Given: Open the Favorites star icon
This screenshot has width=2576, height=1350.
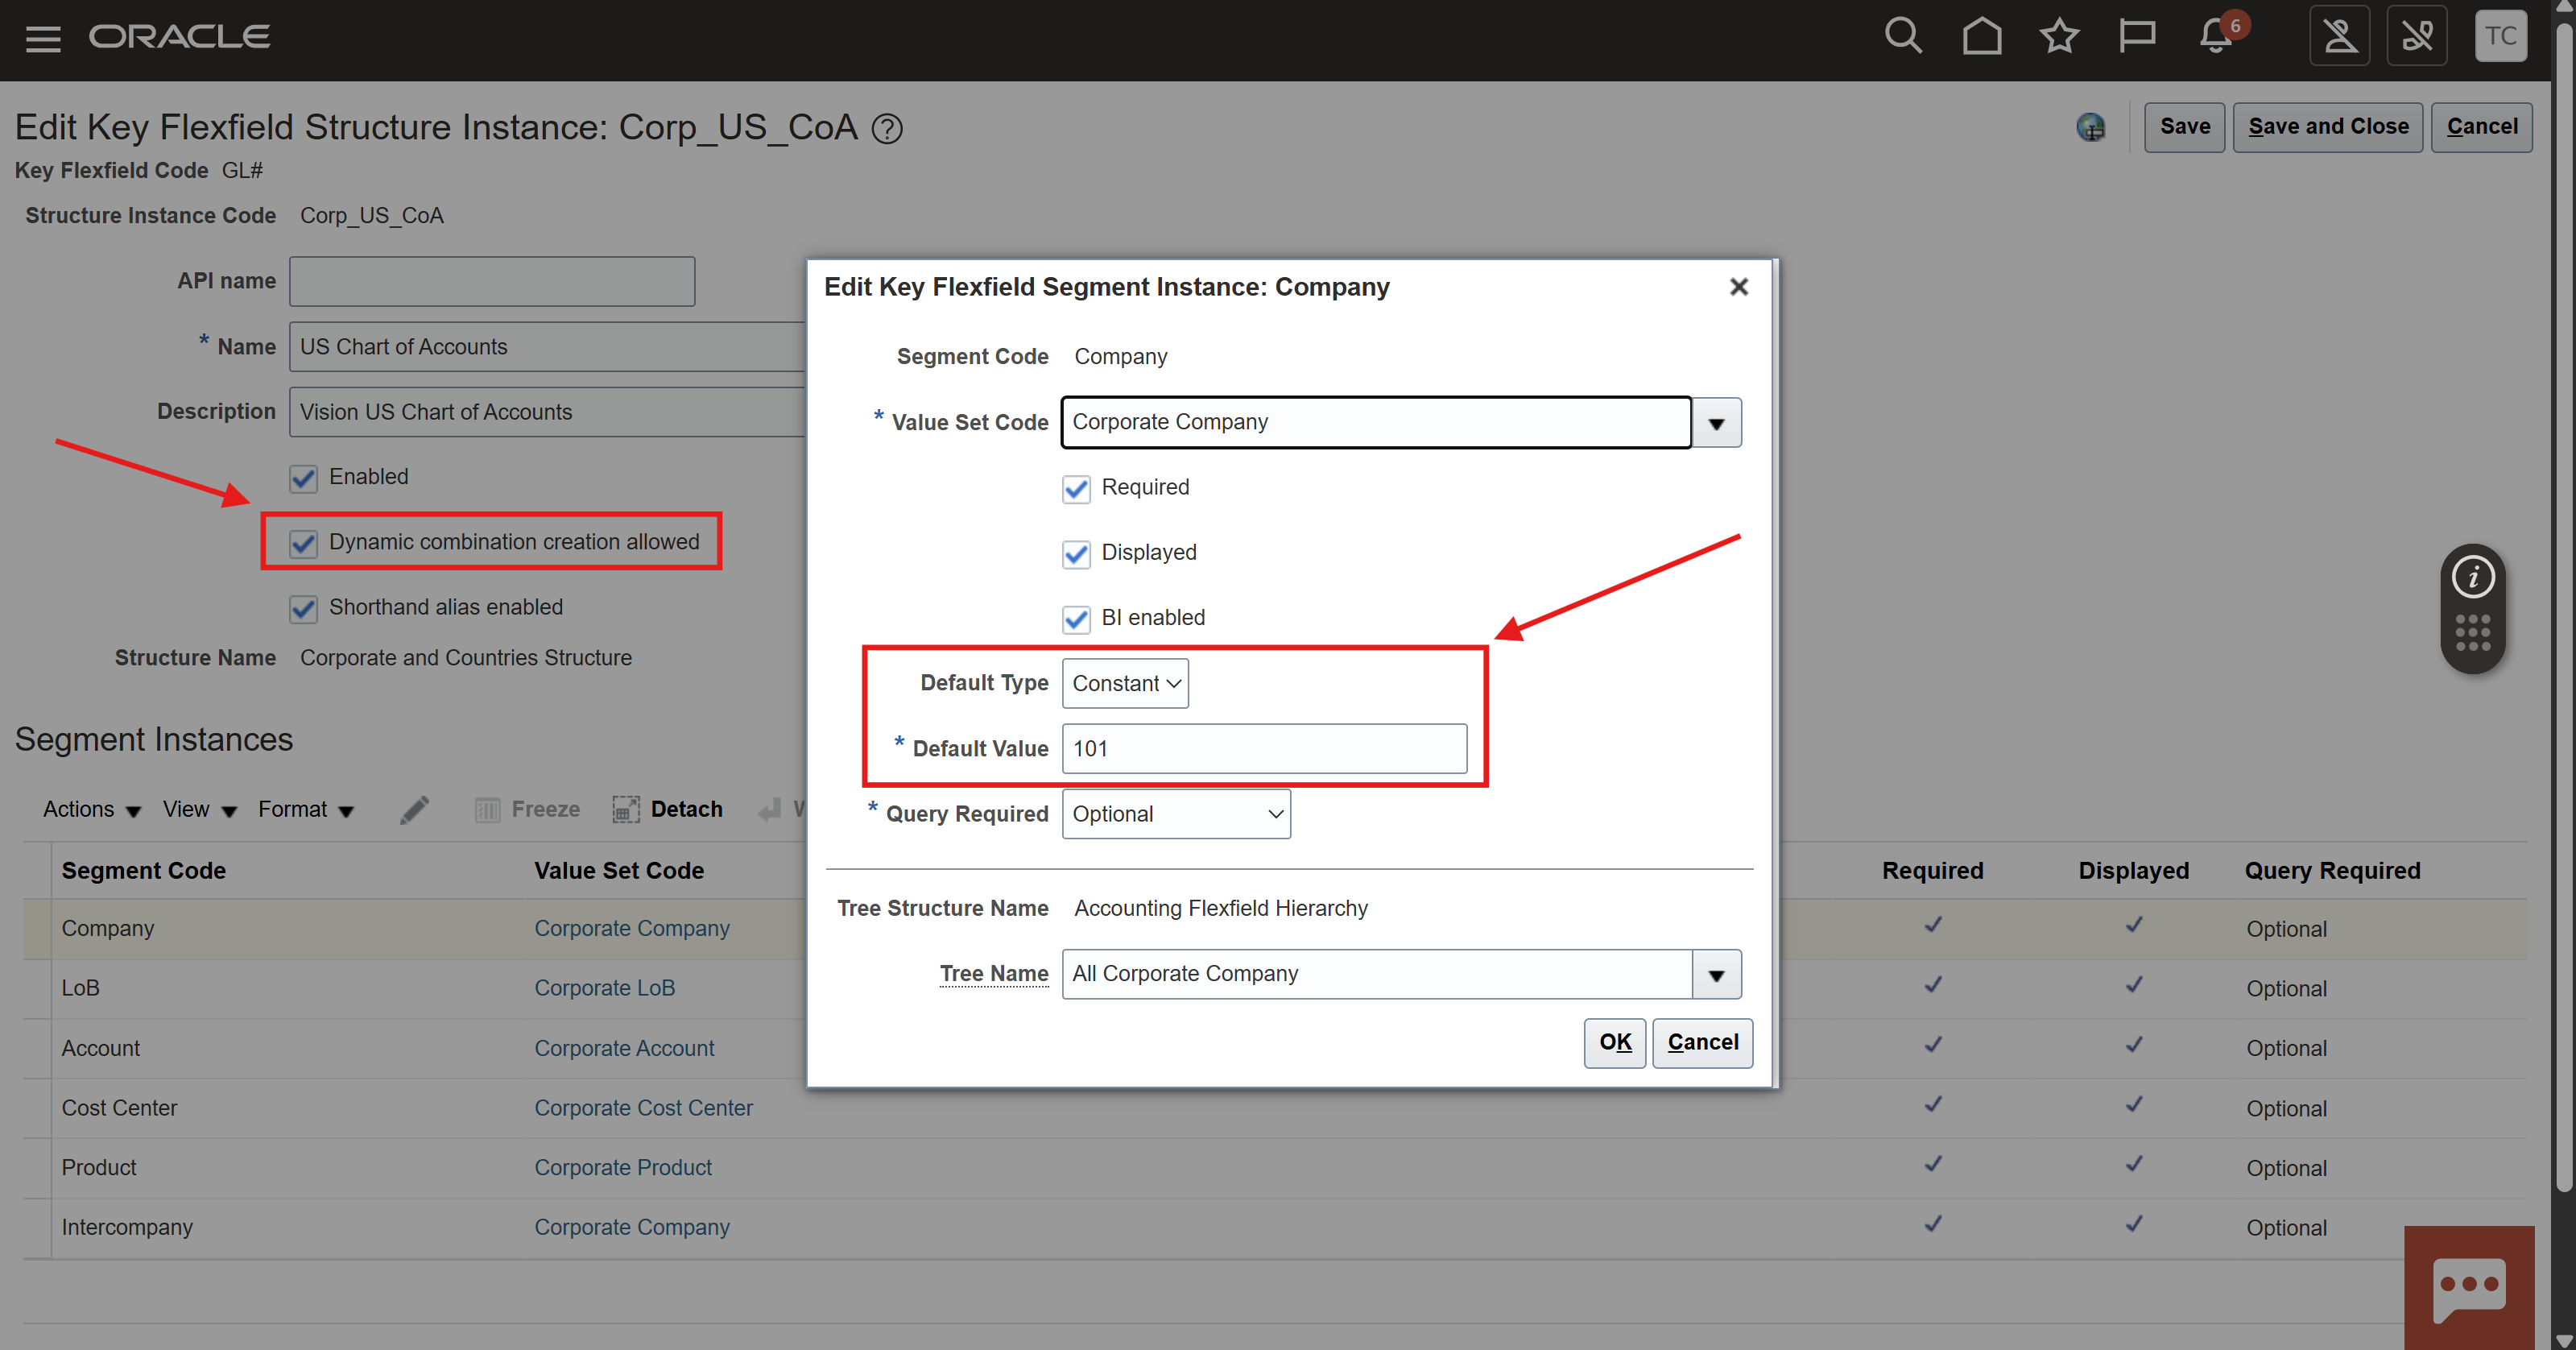Looking at the screenshot, I should (x=2059, y=36).
